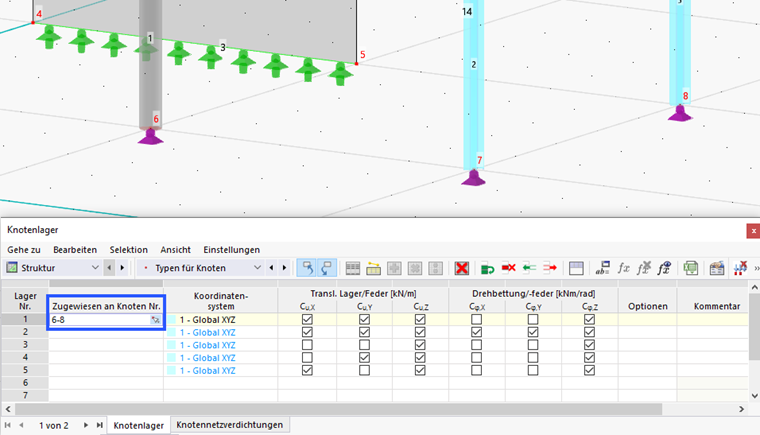Select row header for Lager Nr. 6

[x=25, y=383]
